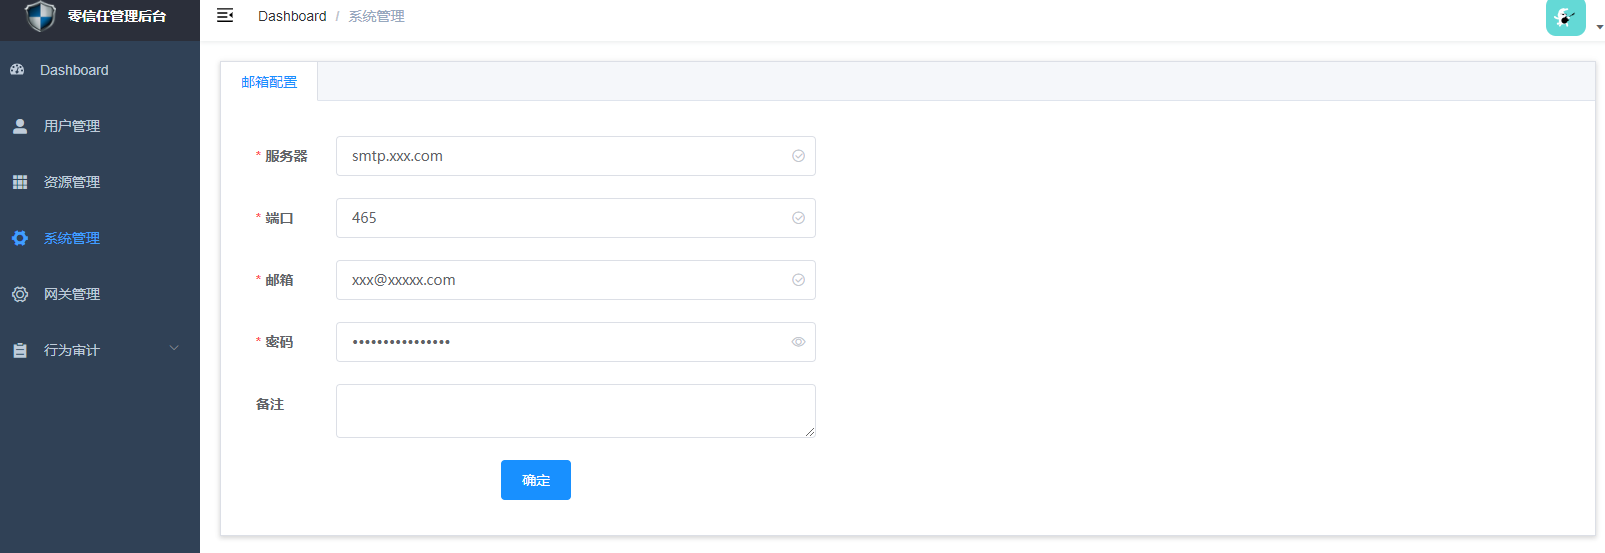Toggle password visibility eye icon

pos(798,342)
